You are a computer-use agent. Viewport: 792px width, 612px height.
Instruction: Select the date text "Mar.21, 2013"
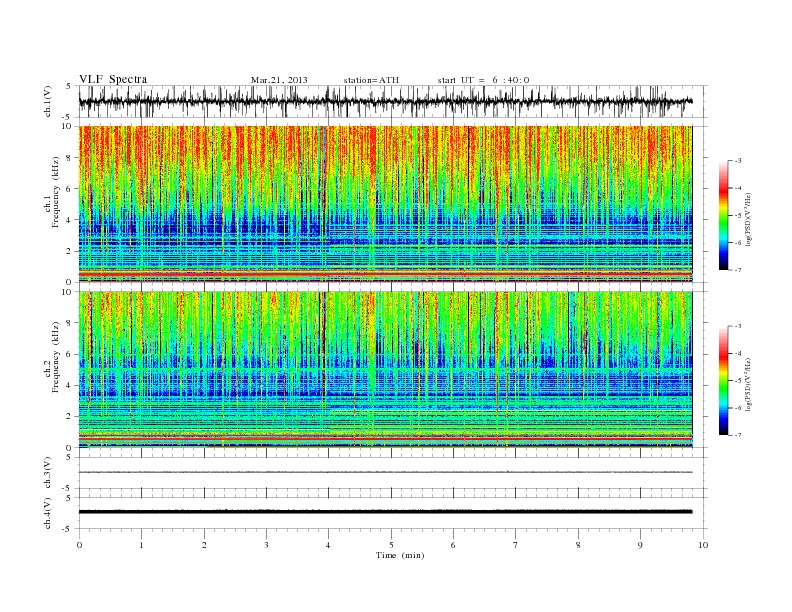pos(279,80)
